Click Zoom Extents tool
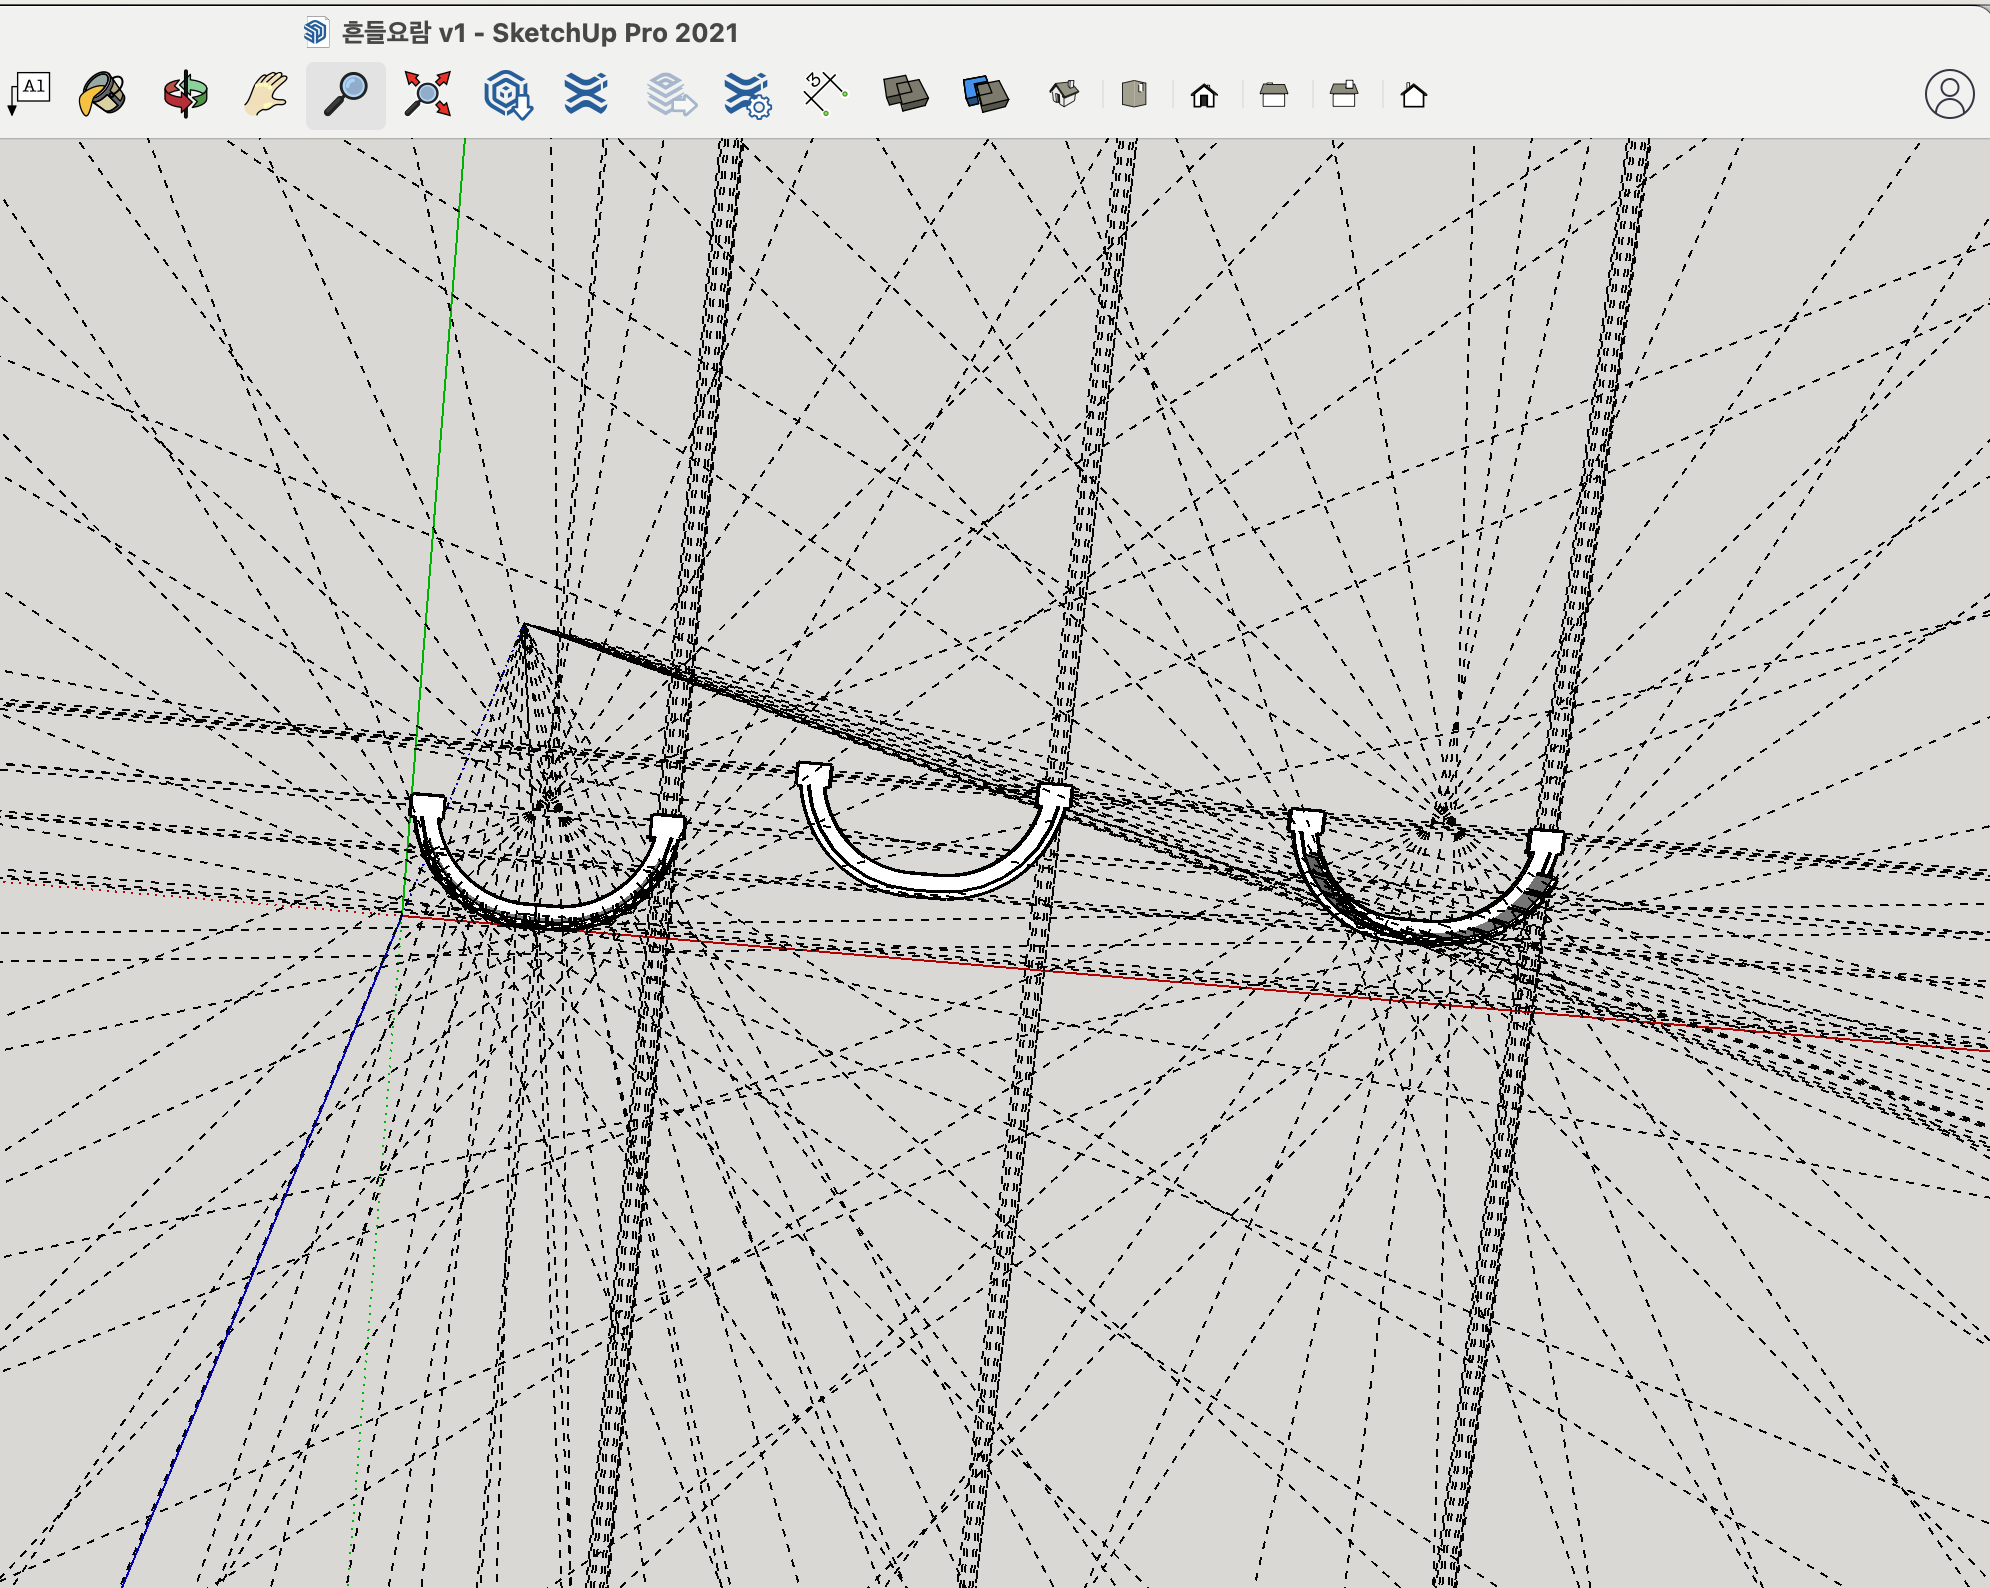 coord(427,95)
